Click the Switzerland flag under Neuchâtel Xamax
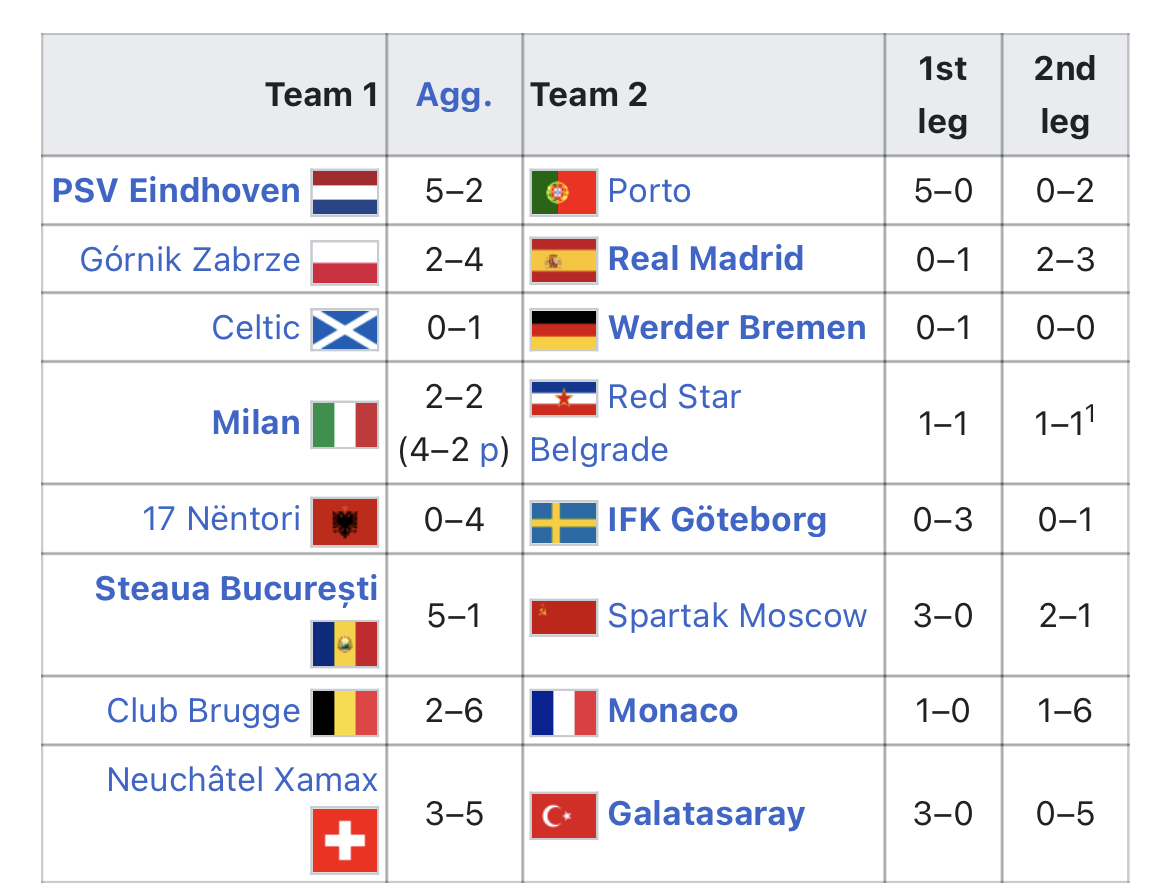 pos(345,841)
